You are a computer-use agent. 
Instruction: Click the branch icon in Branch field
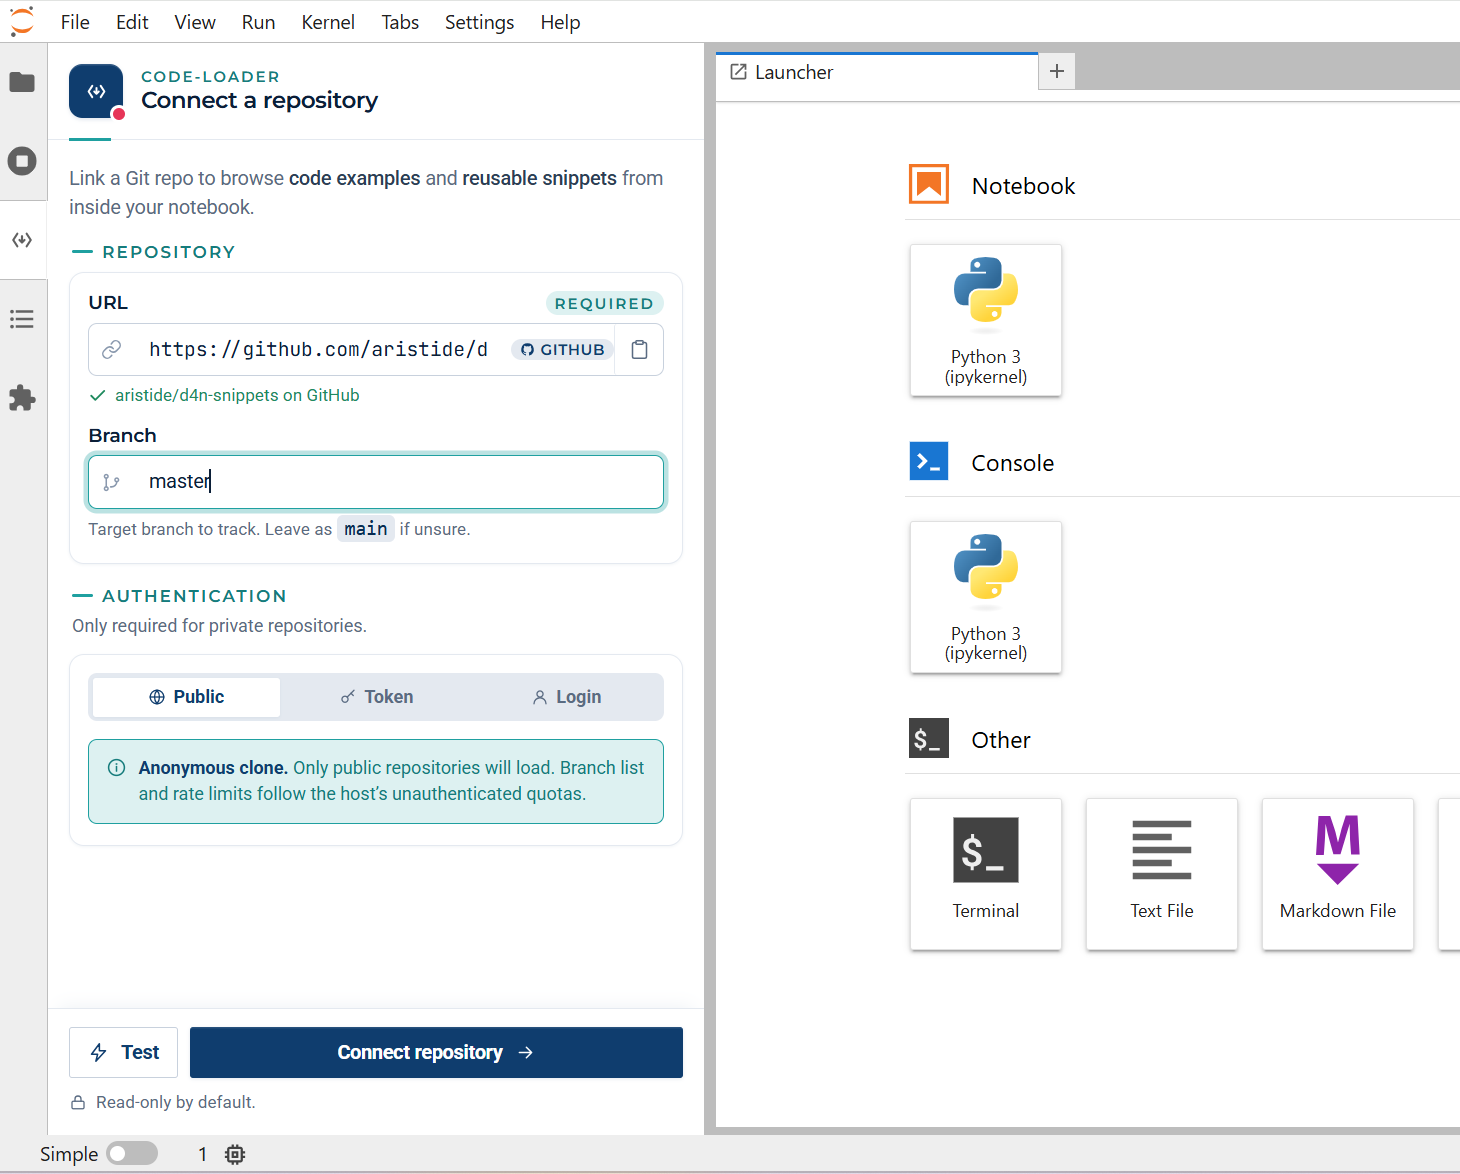(x=111, y=482)
